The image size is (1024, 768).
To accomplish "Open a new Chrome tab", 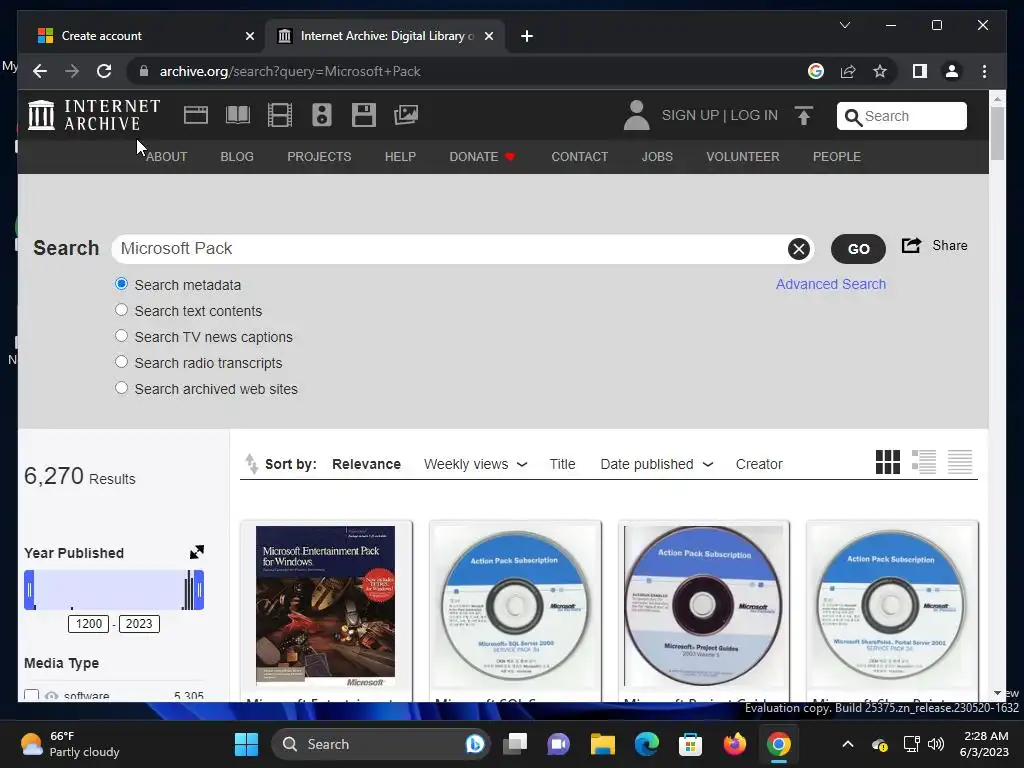I will [527, 36].
